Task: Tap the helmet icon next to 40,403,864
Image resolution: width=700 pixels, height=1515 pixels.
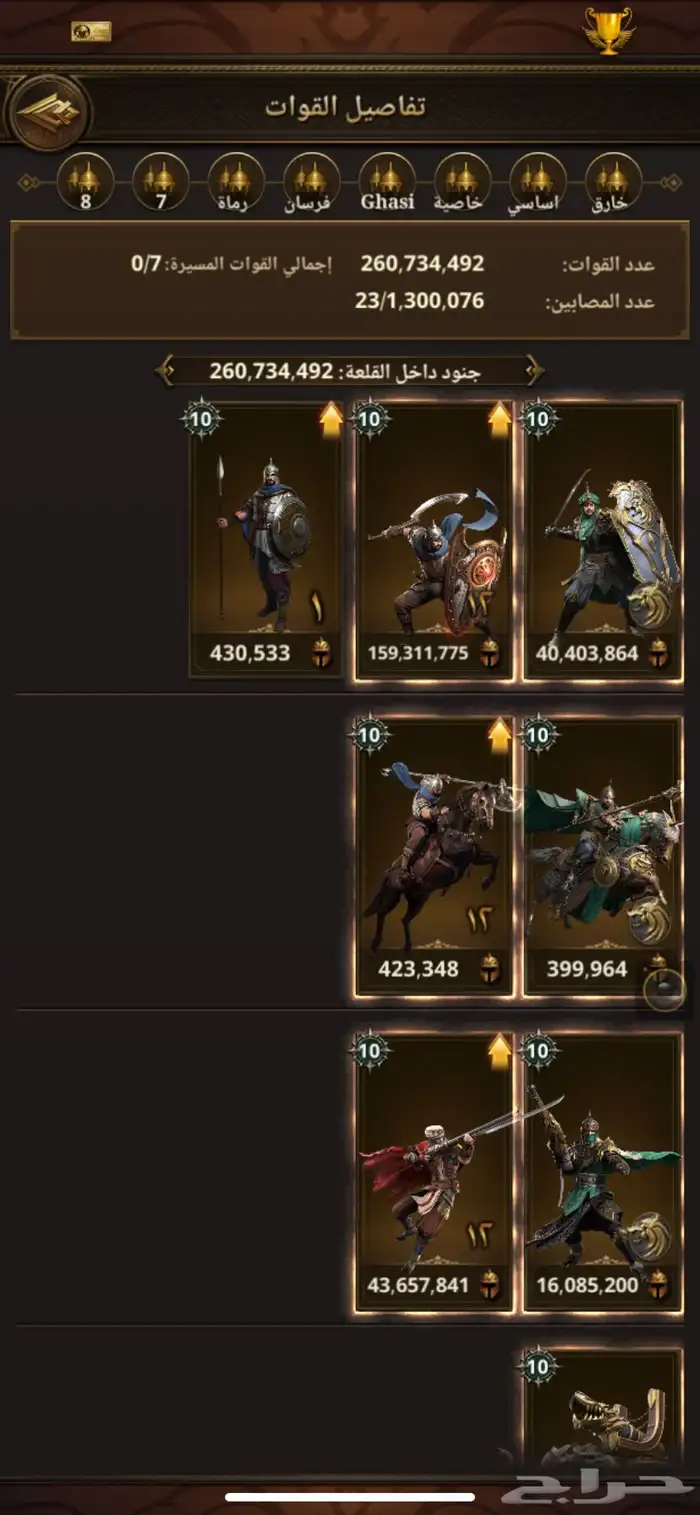Action: [x=658, y=654]
